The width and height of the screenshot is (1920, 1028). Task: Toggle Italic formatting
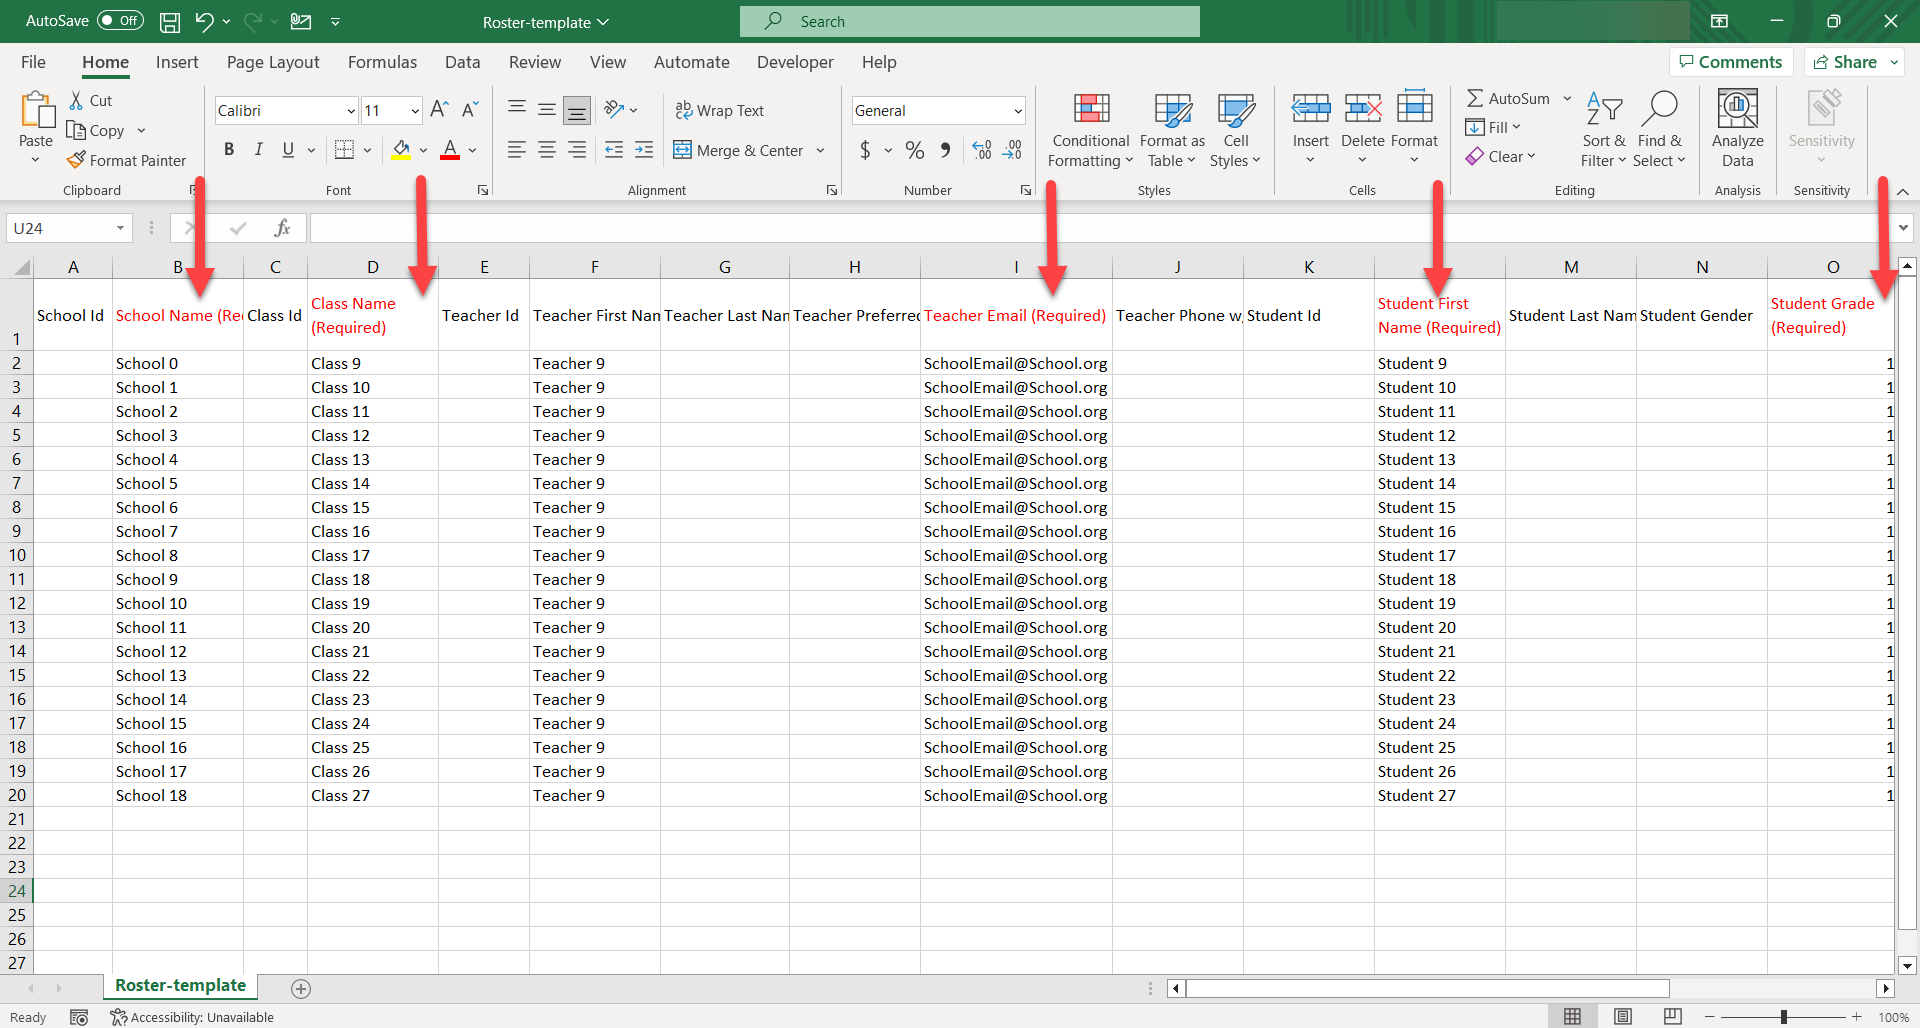click(259, 150)
